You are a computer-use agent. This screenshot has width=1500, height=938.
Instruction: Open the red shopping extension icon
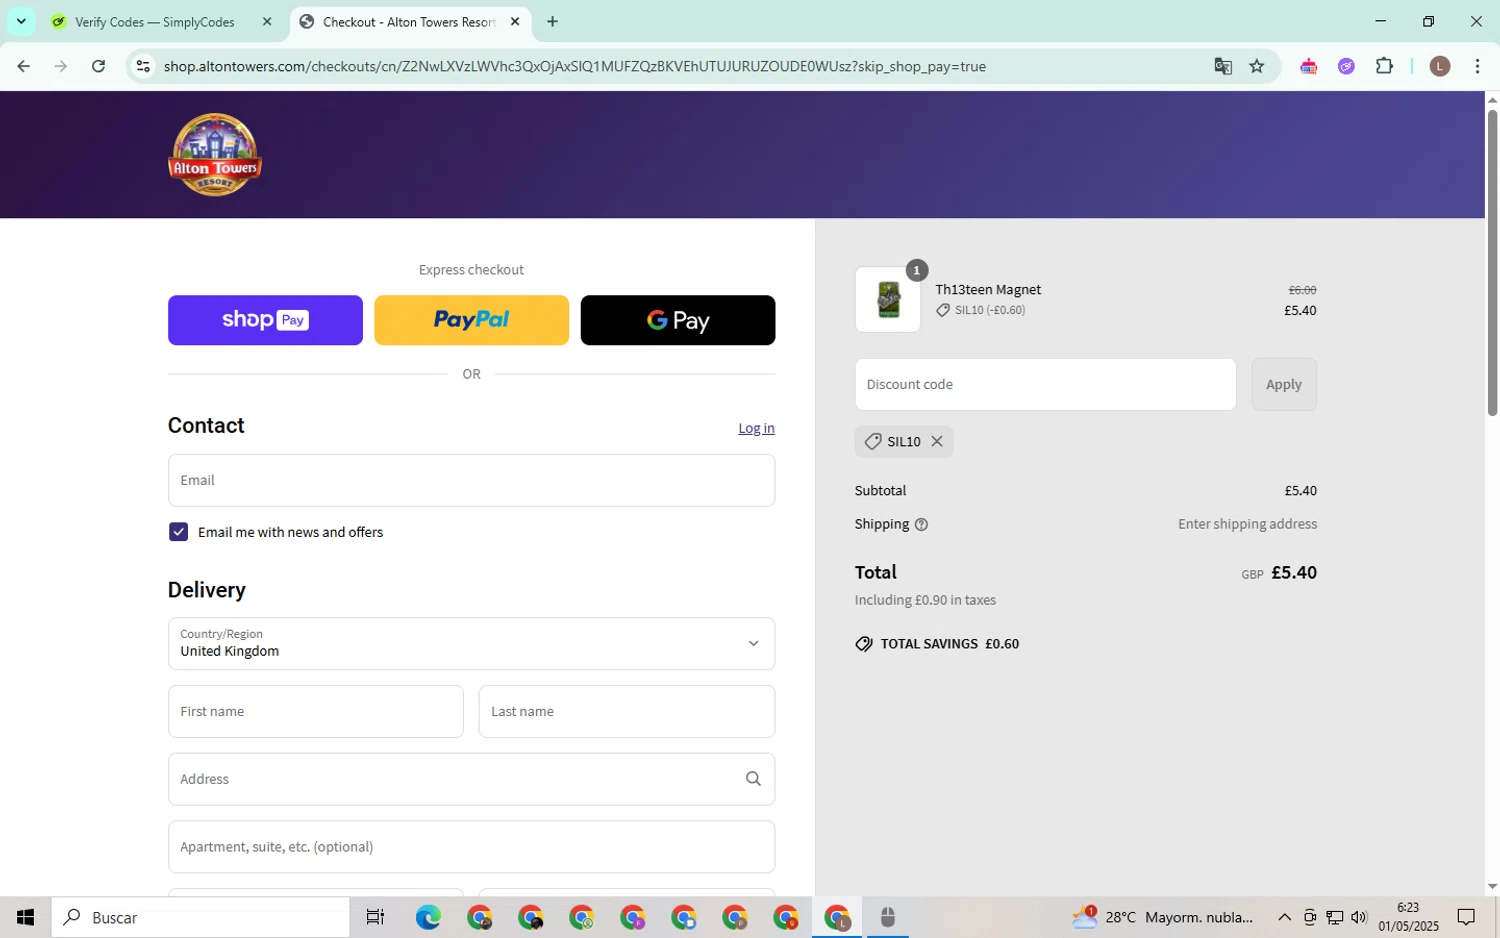tap(1308, 66)
